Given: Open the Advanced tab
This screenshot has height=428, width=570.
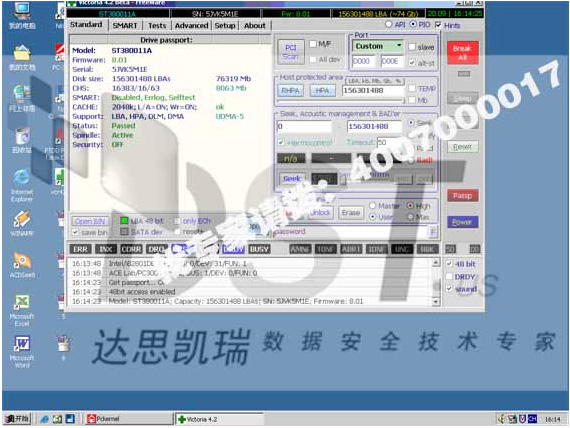Looking at the screenshot, I should click(192, 25).
